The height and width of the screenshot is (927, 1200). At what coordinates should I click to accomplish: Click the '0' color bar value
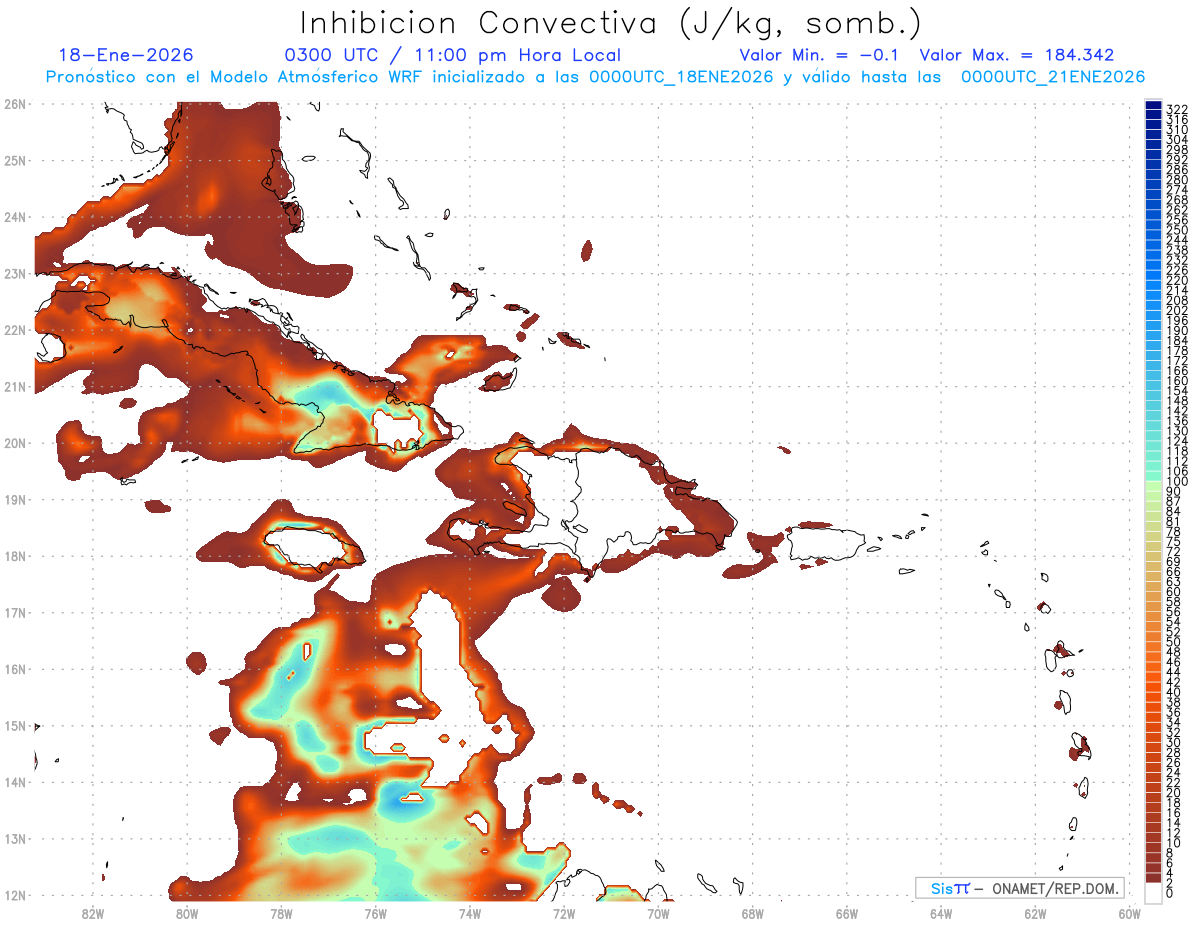click(x=1170, y=893)
